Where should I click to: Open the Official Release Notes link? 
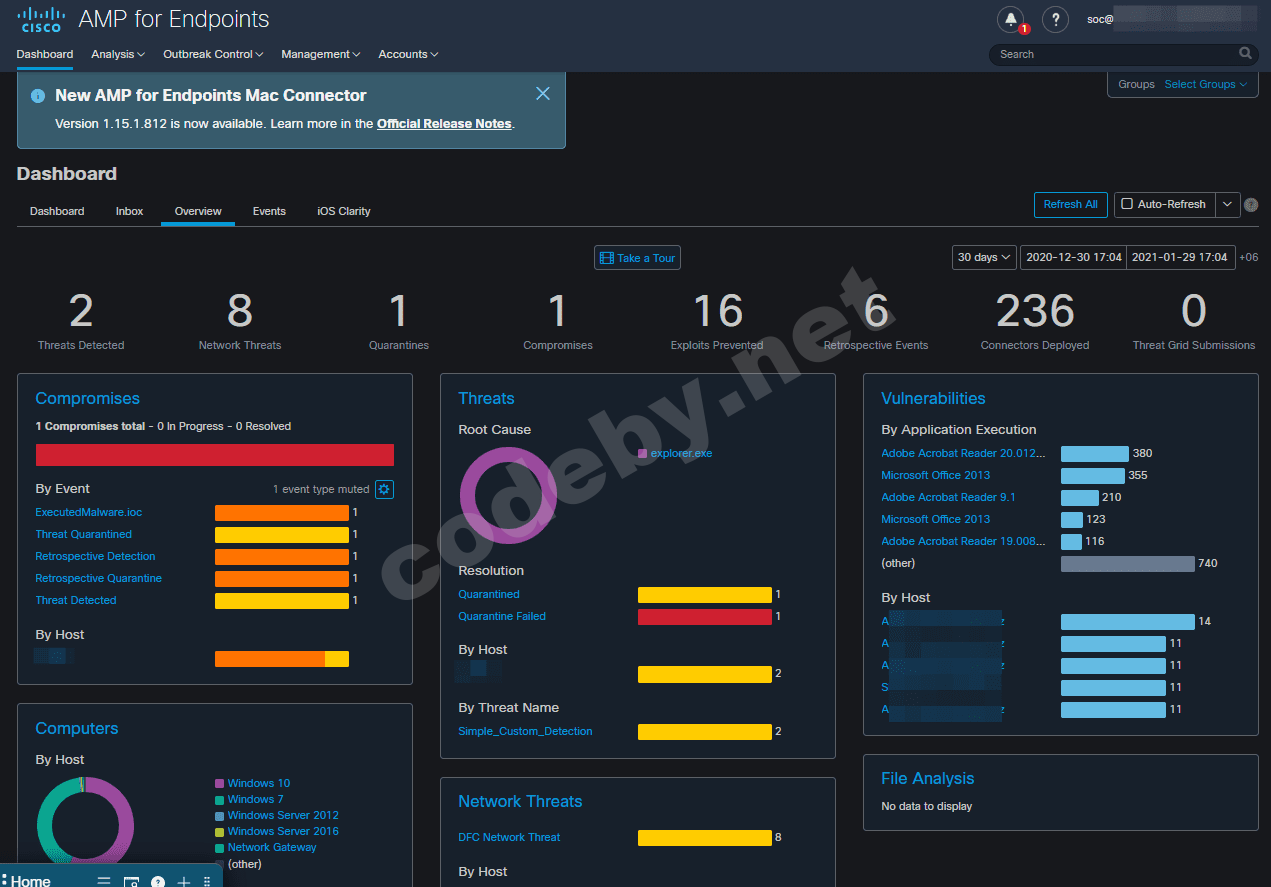(444, 124)
